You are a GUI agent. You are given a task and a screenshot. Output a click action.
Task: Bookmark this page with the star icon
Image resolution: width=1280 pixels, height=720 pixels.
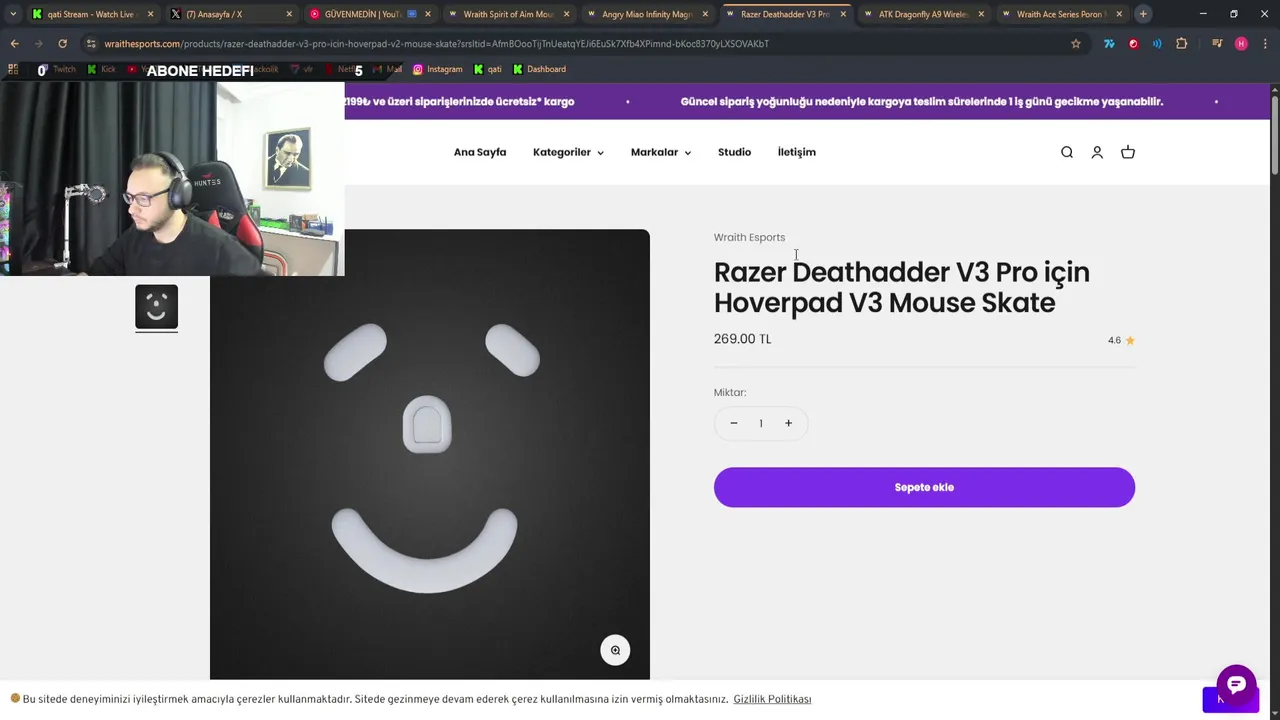click(x=1076, y=44)
